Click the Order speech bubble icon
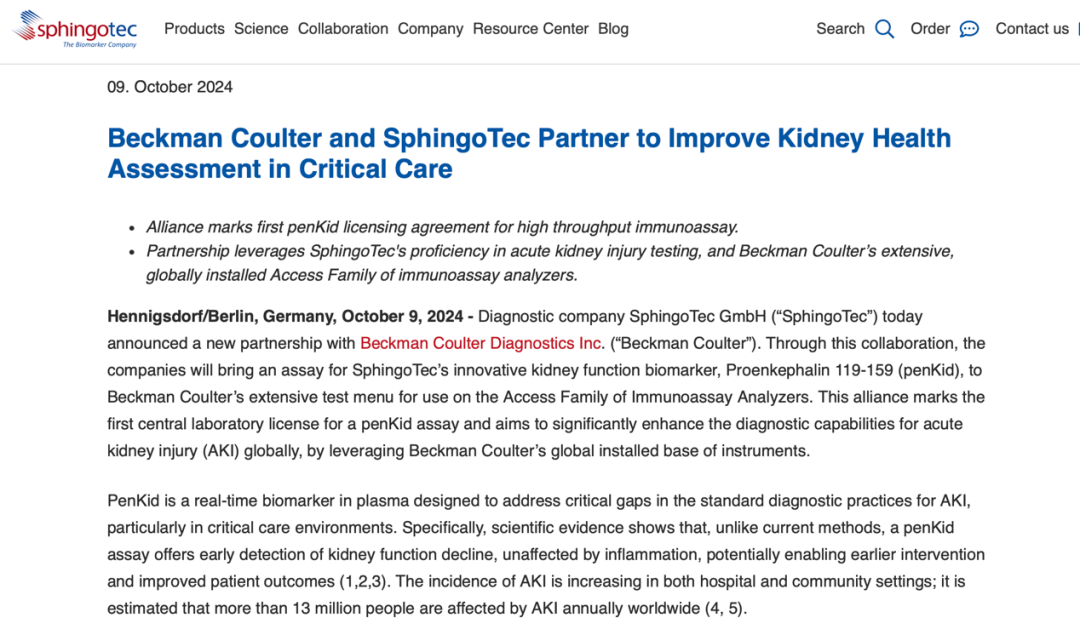1080x635 pixels. click(x=969, y=29)
